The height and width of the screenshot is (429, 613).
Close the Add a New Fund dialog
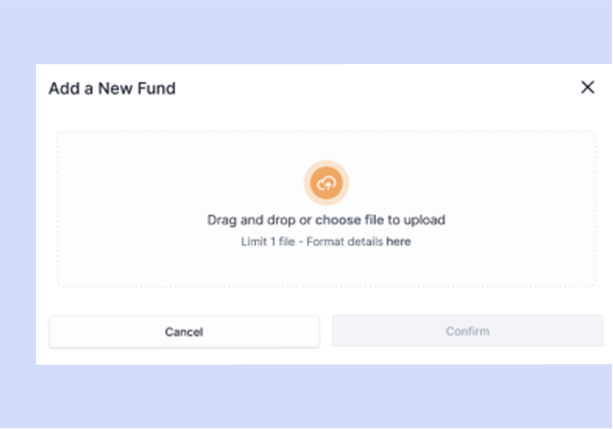588,87
